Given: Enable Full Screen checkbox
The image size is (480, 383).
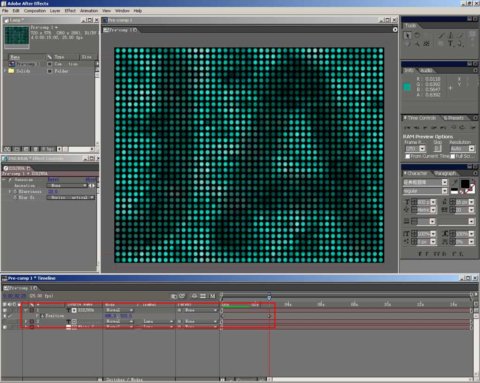Looking at the screenshot, I should pyautogui.click(x=453, y=156).
